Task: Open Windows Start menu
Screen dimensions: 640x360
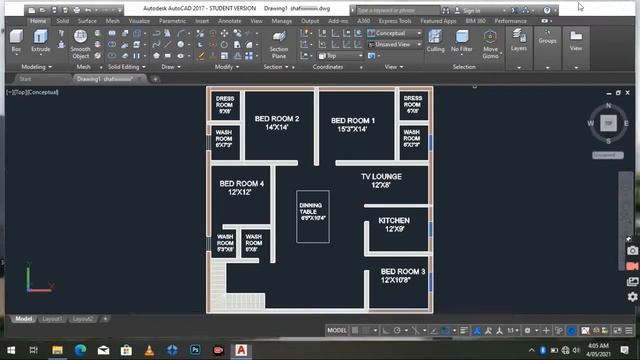Action: 11,350
